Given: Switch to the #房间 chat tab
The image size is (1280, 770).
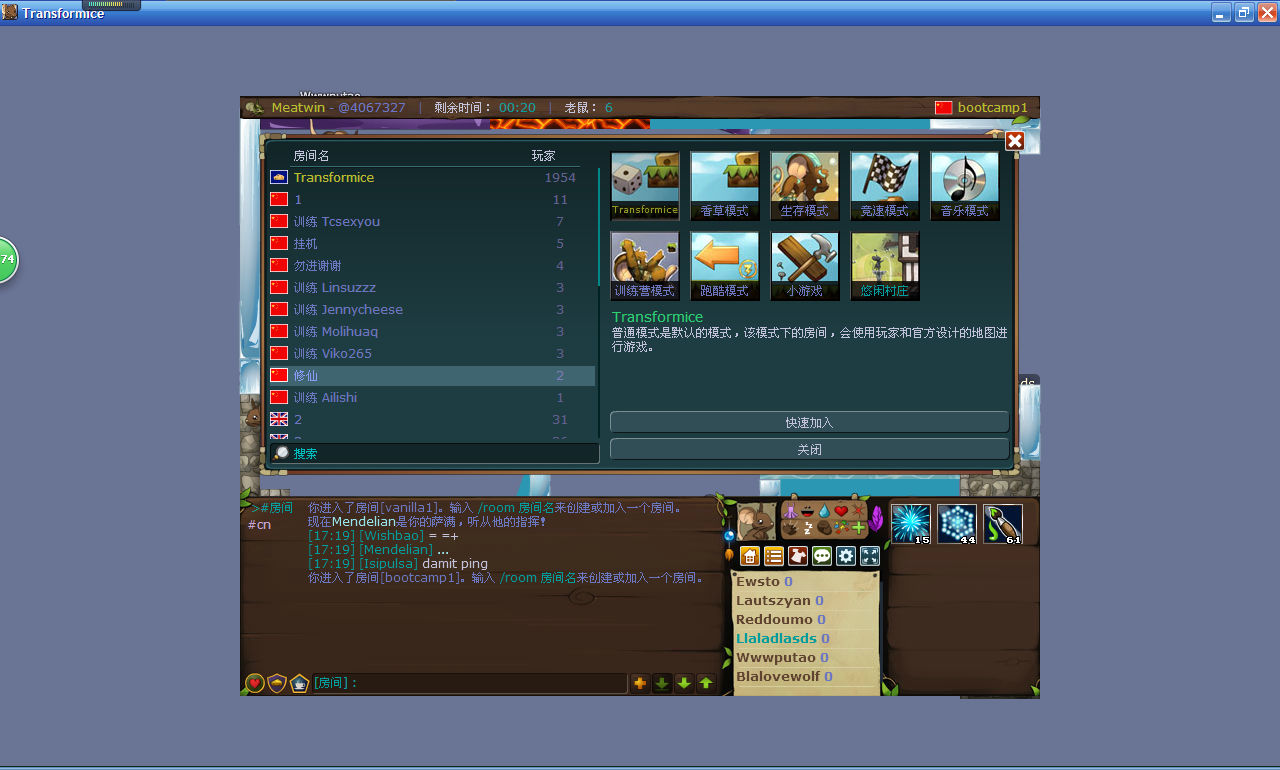Looking at the screenshot, I should pos(272,508).
